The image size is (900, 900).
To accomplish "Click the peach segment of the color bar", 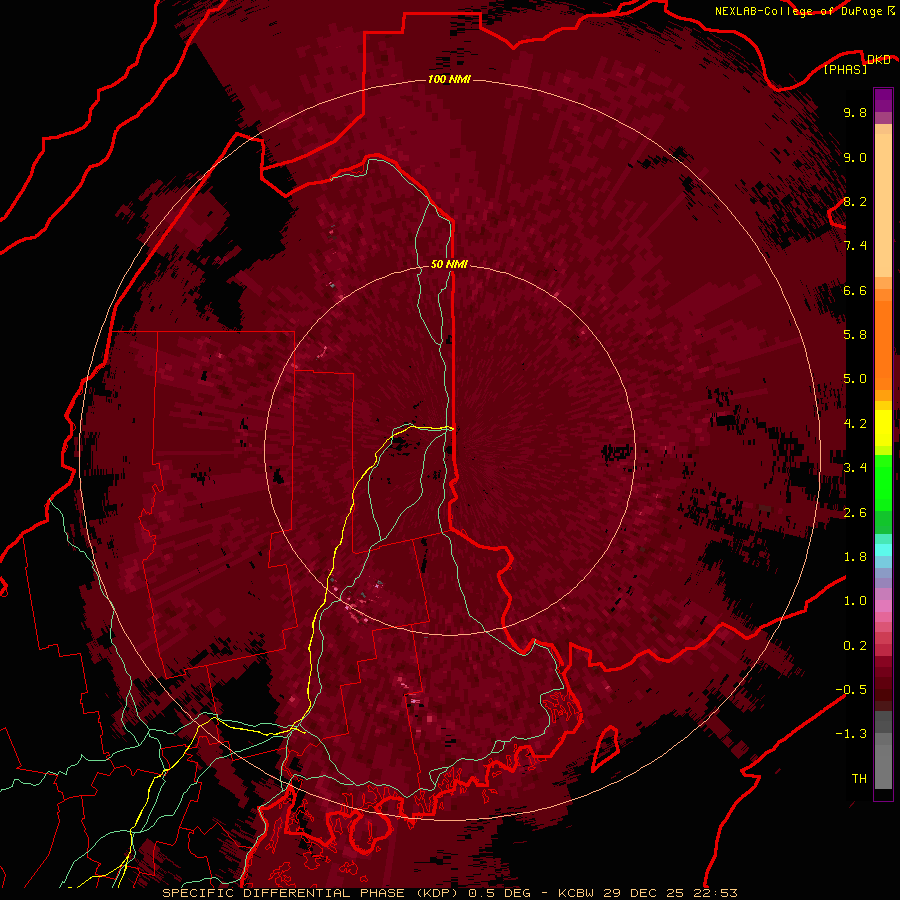I will [x=883, y=205].
